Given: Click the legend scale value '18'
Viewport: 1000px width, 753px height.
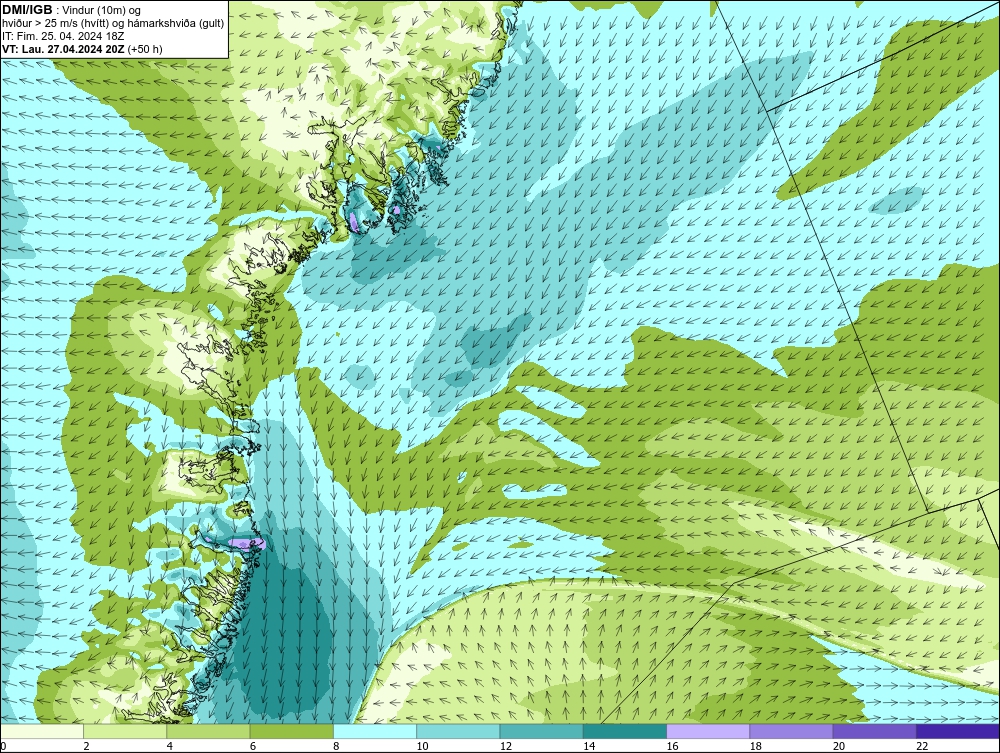Looking at the screenshot, I should point(756,746).
